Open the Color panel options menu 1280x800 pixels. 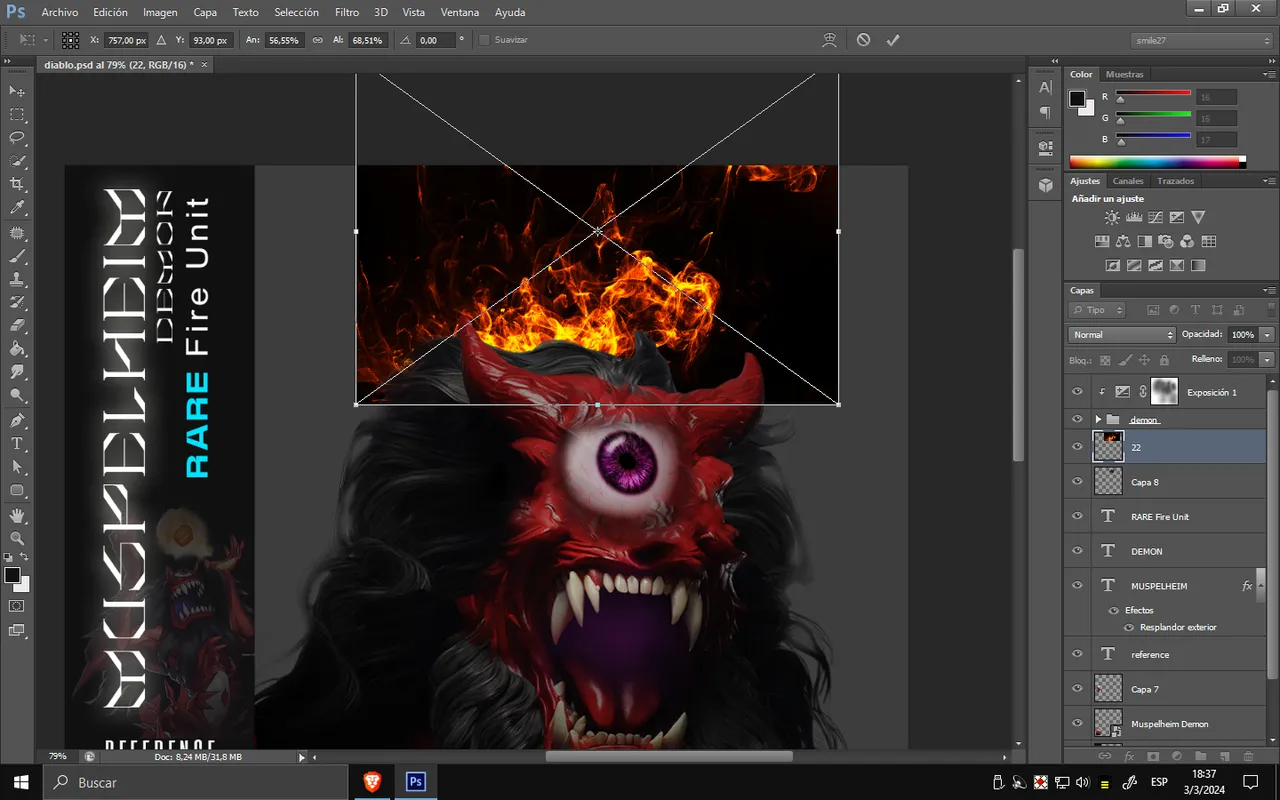click(x=1270, y=74)
